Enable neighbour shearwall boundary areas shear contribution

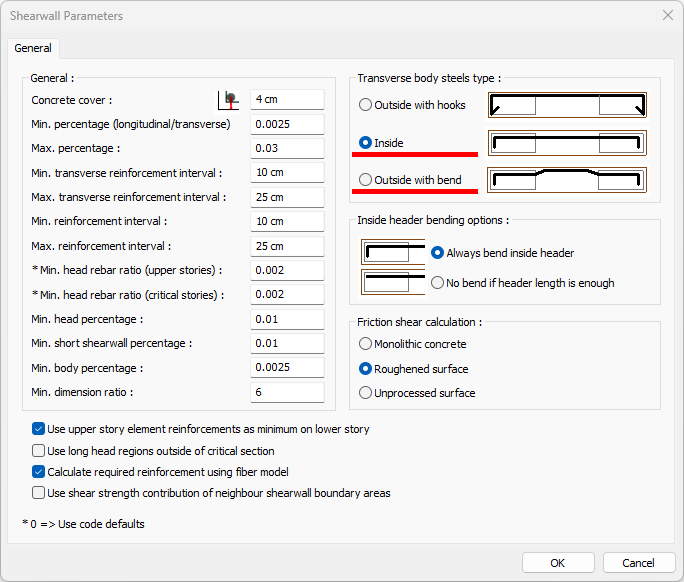[39, 493]
